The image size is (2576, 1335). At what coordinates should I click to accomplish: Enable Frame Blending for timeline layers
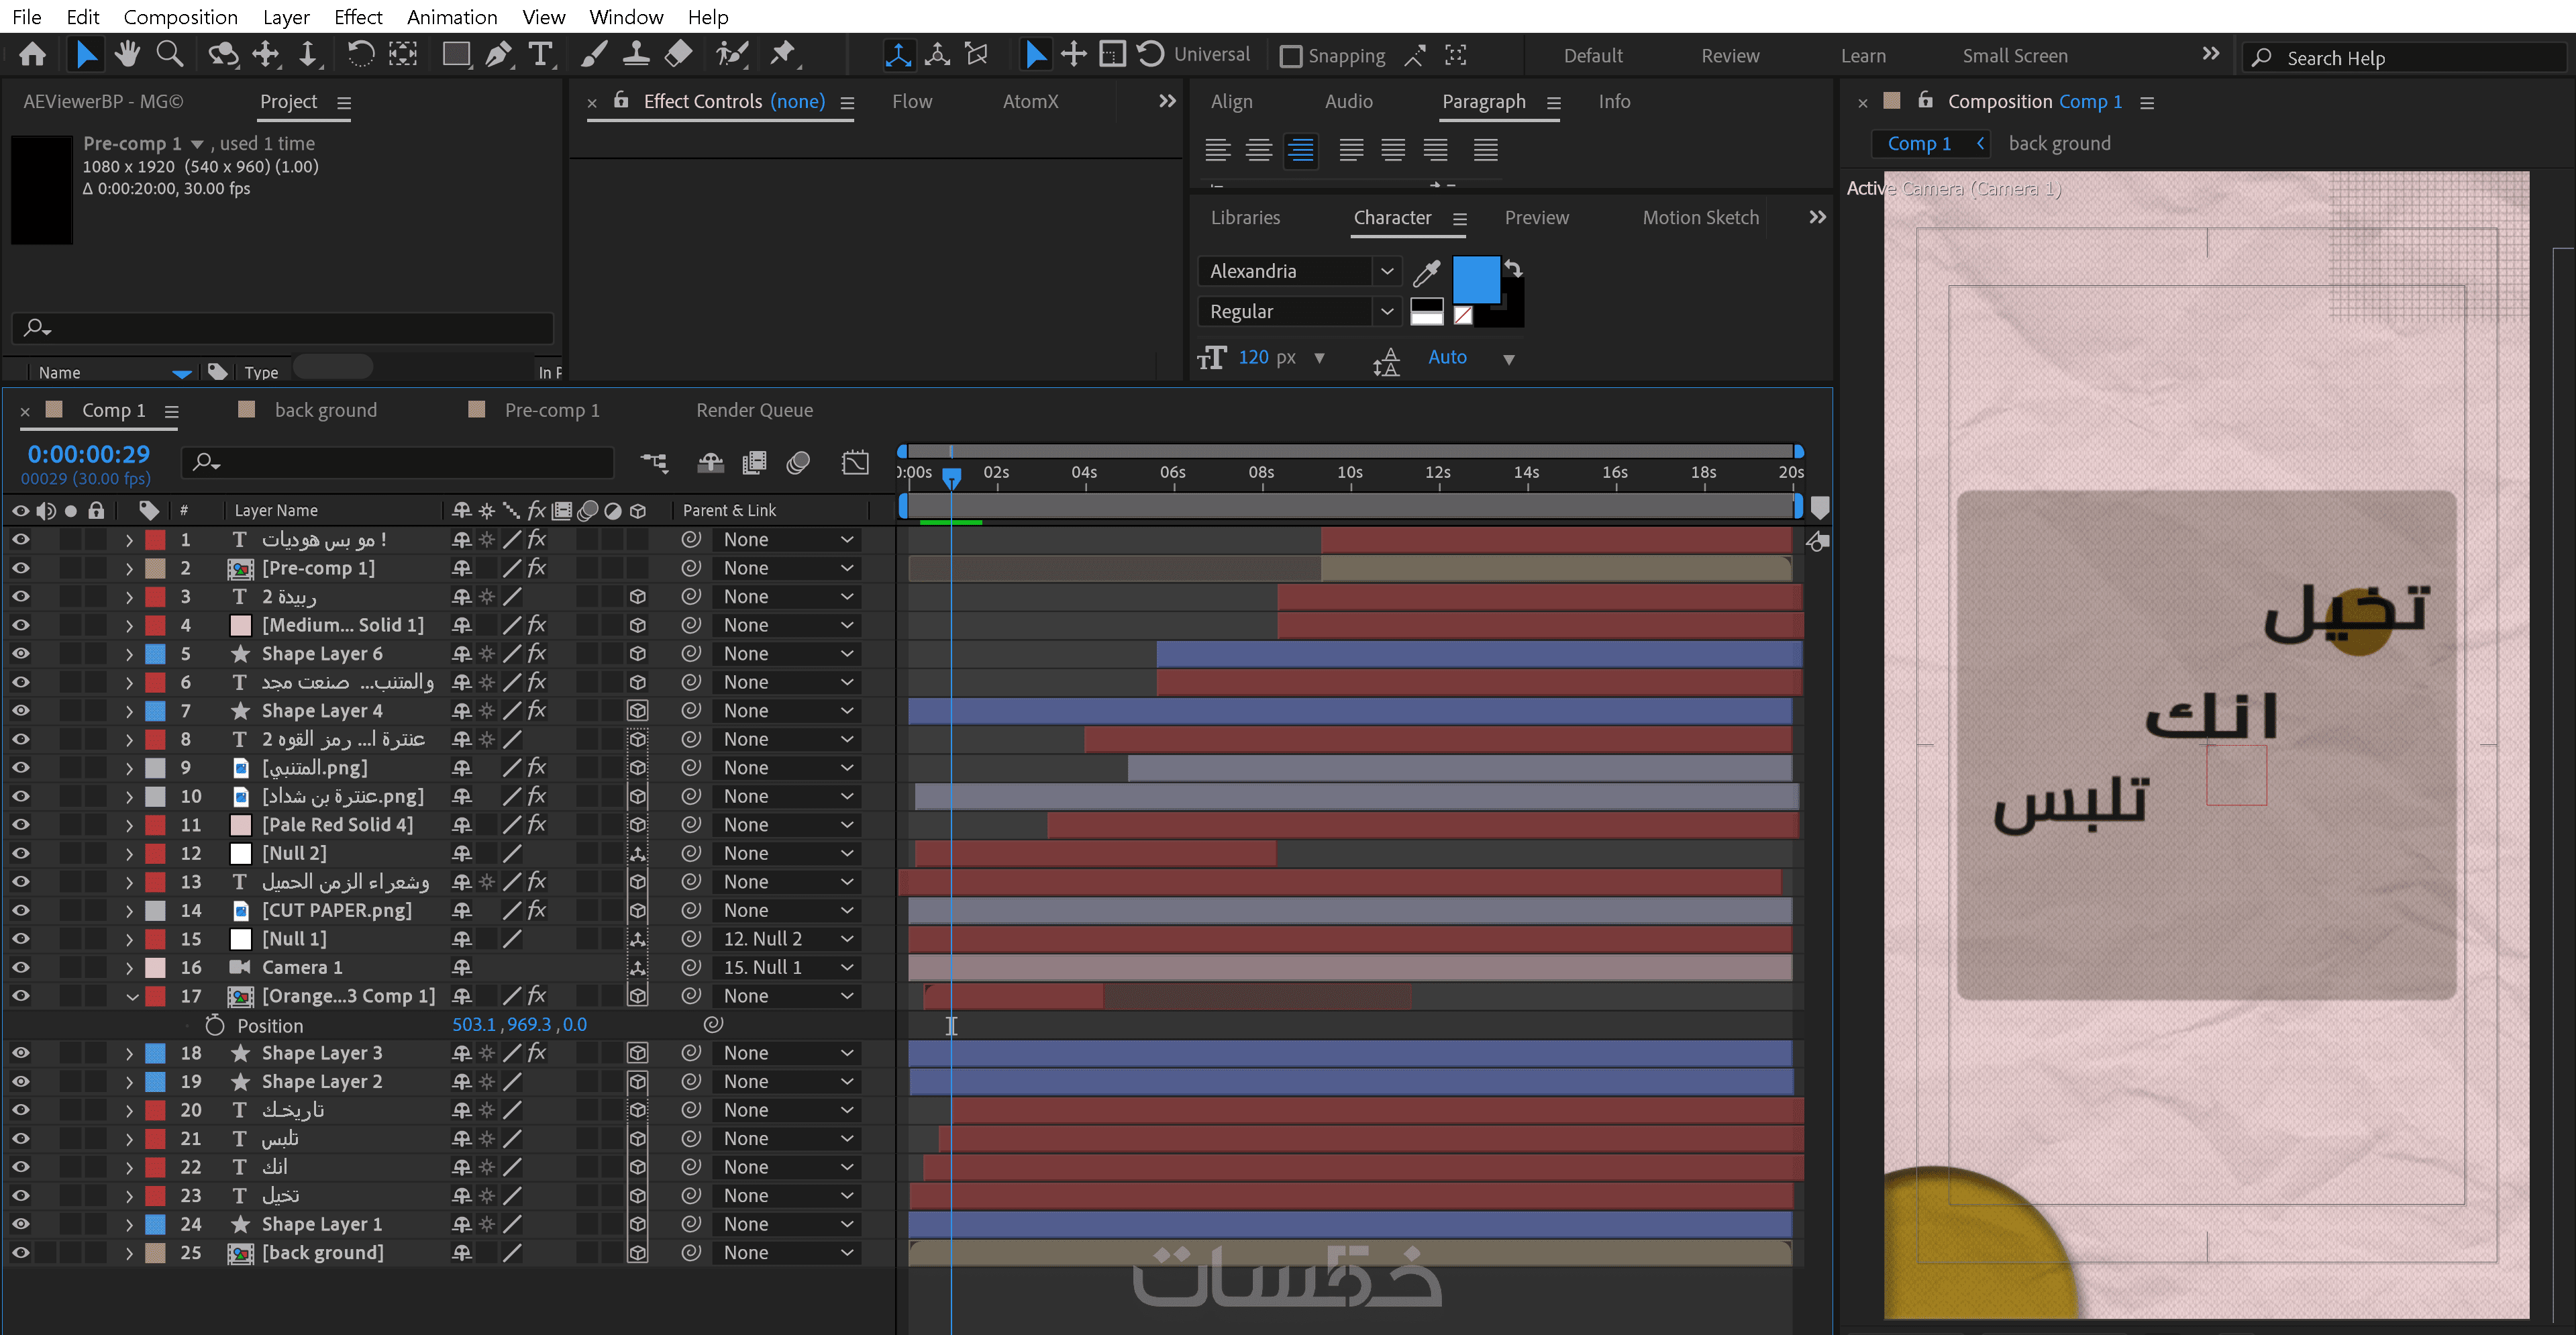(754, 462)
